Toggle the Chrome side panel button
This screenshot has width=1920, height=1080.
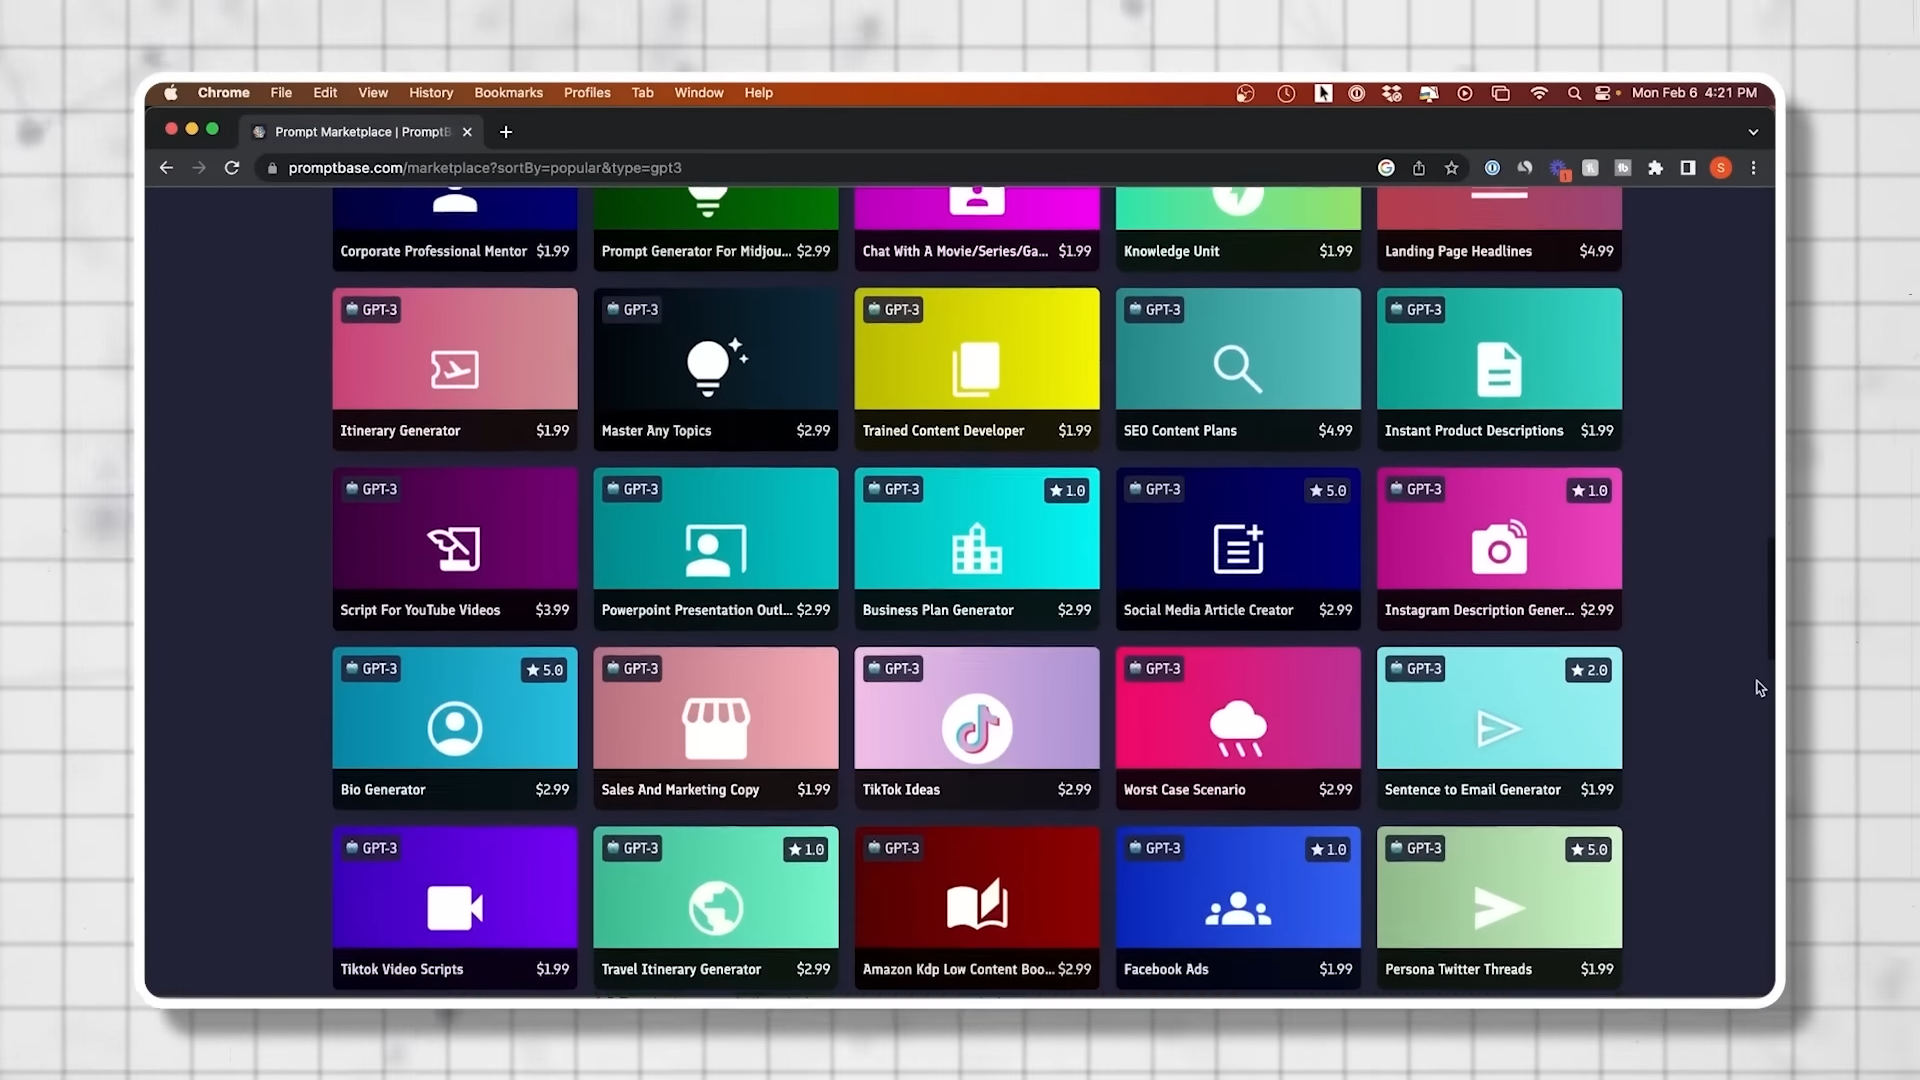tap(1688, 168)
